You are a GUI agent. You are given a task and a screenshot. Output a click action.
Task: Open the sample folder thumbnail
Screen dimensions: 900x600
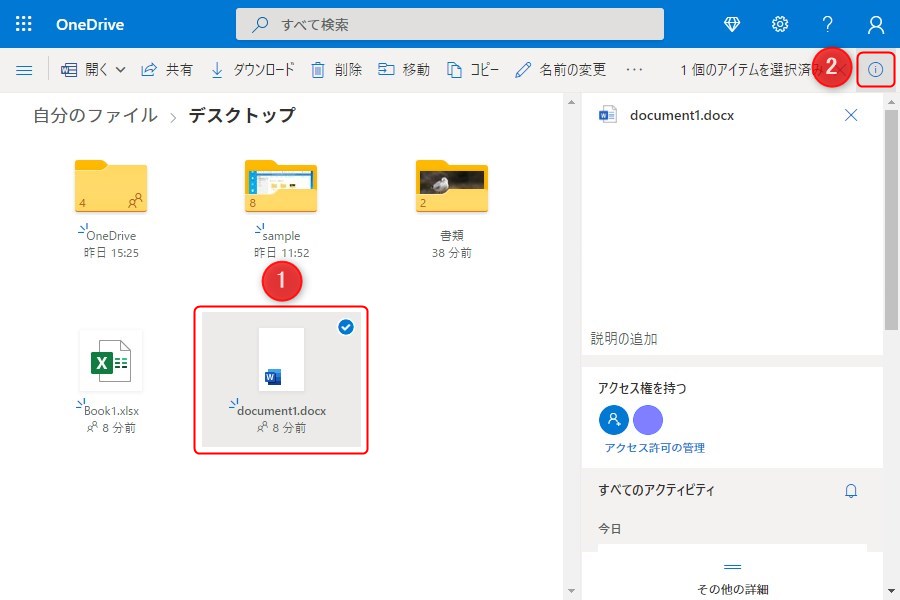pyautogui.click(x=281, y=187)
